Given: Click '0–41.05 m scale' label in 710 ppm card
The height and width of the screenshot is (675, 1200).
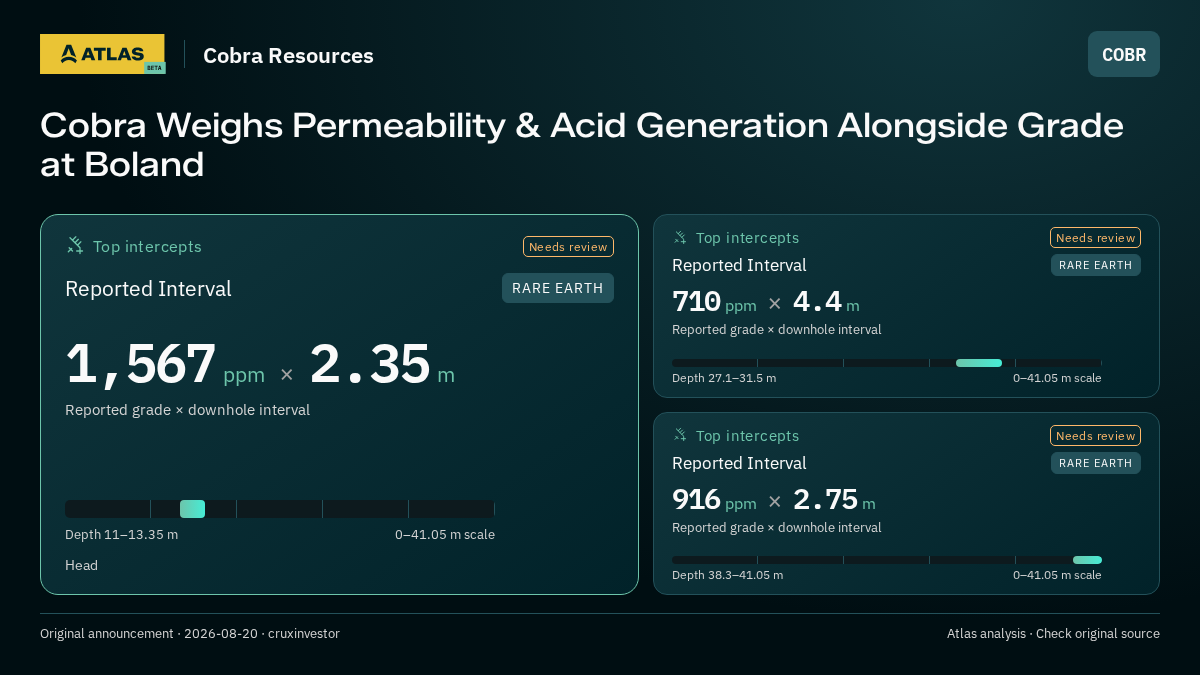Looking at the screenshot, I should pyautogui.click(x=1057, y=378).
